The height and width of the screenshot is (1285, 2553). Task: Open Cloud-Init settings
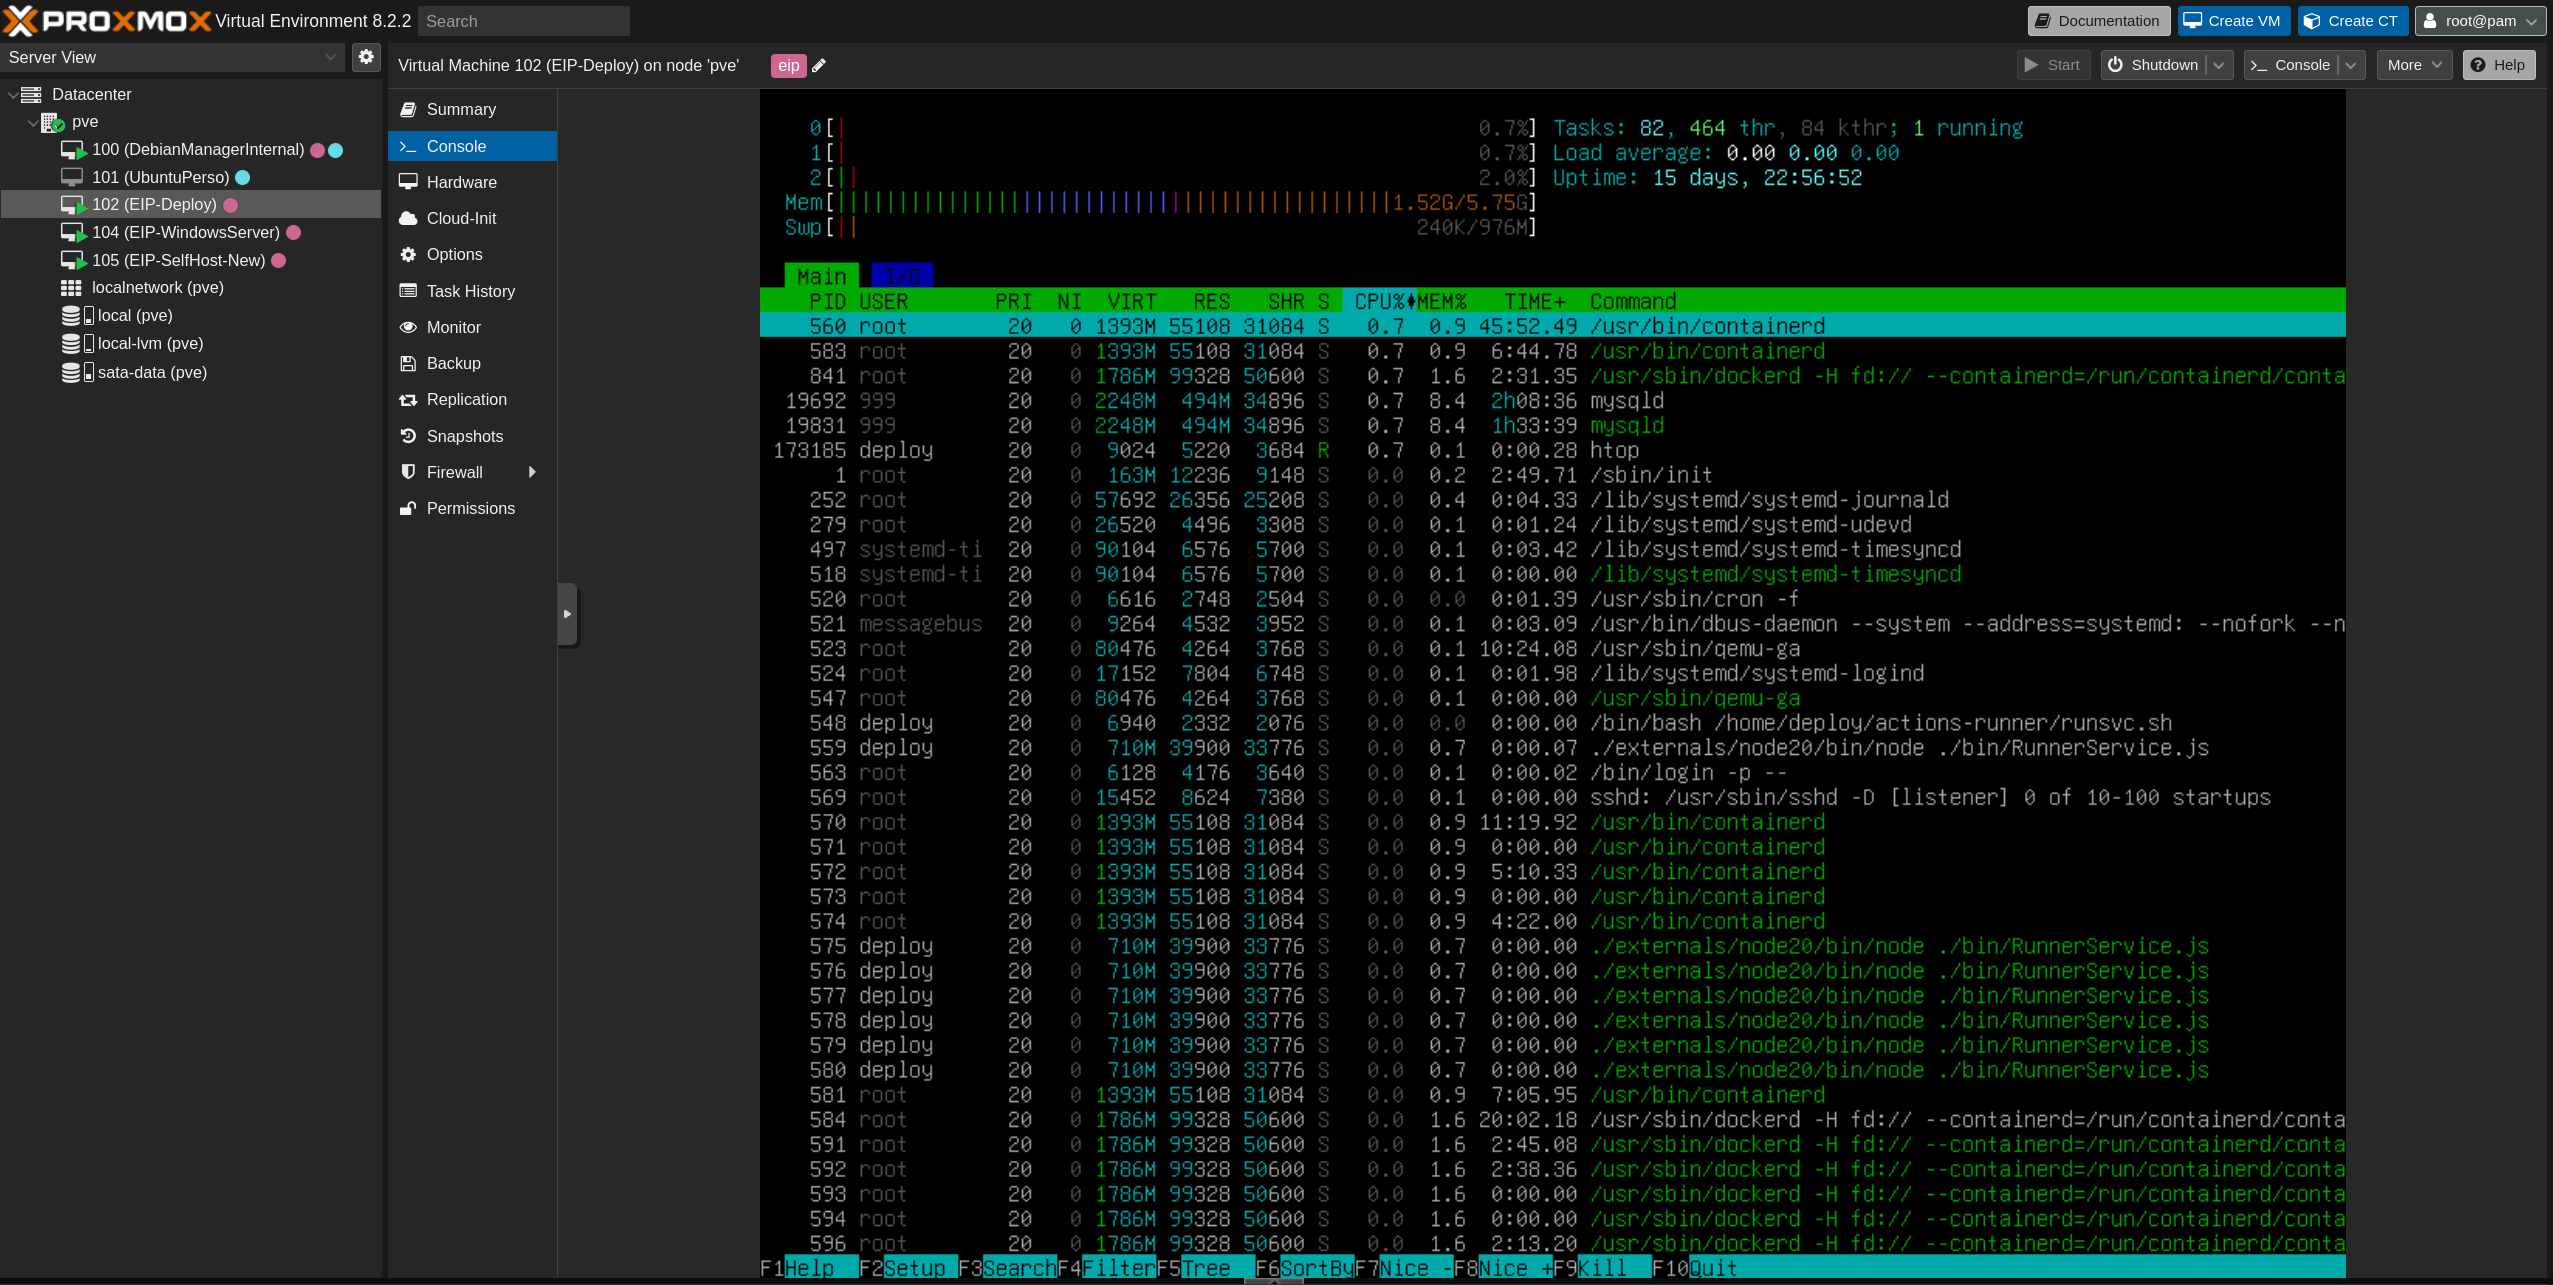(472, 218)
